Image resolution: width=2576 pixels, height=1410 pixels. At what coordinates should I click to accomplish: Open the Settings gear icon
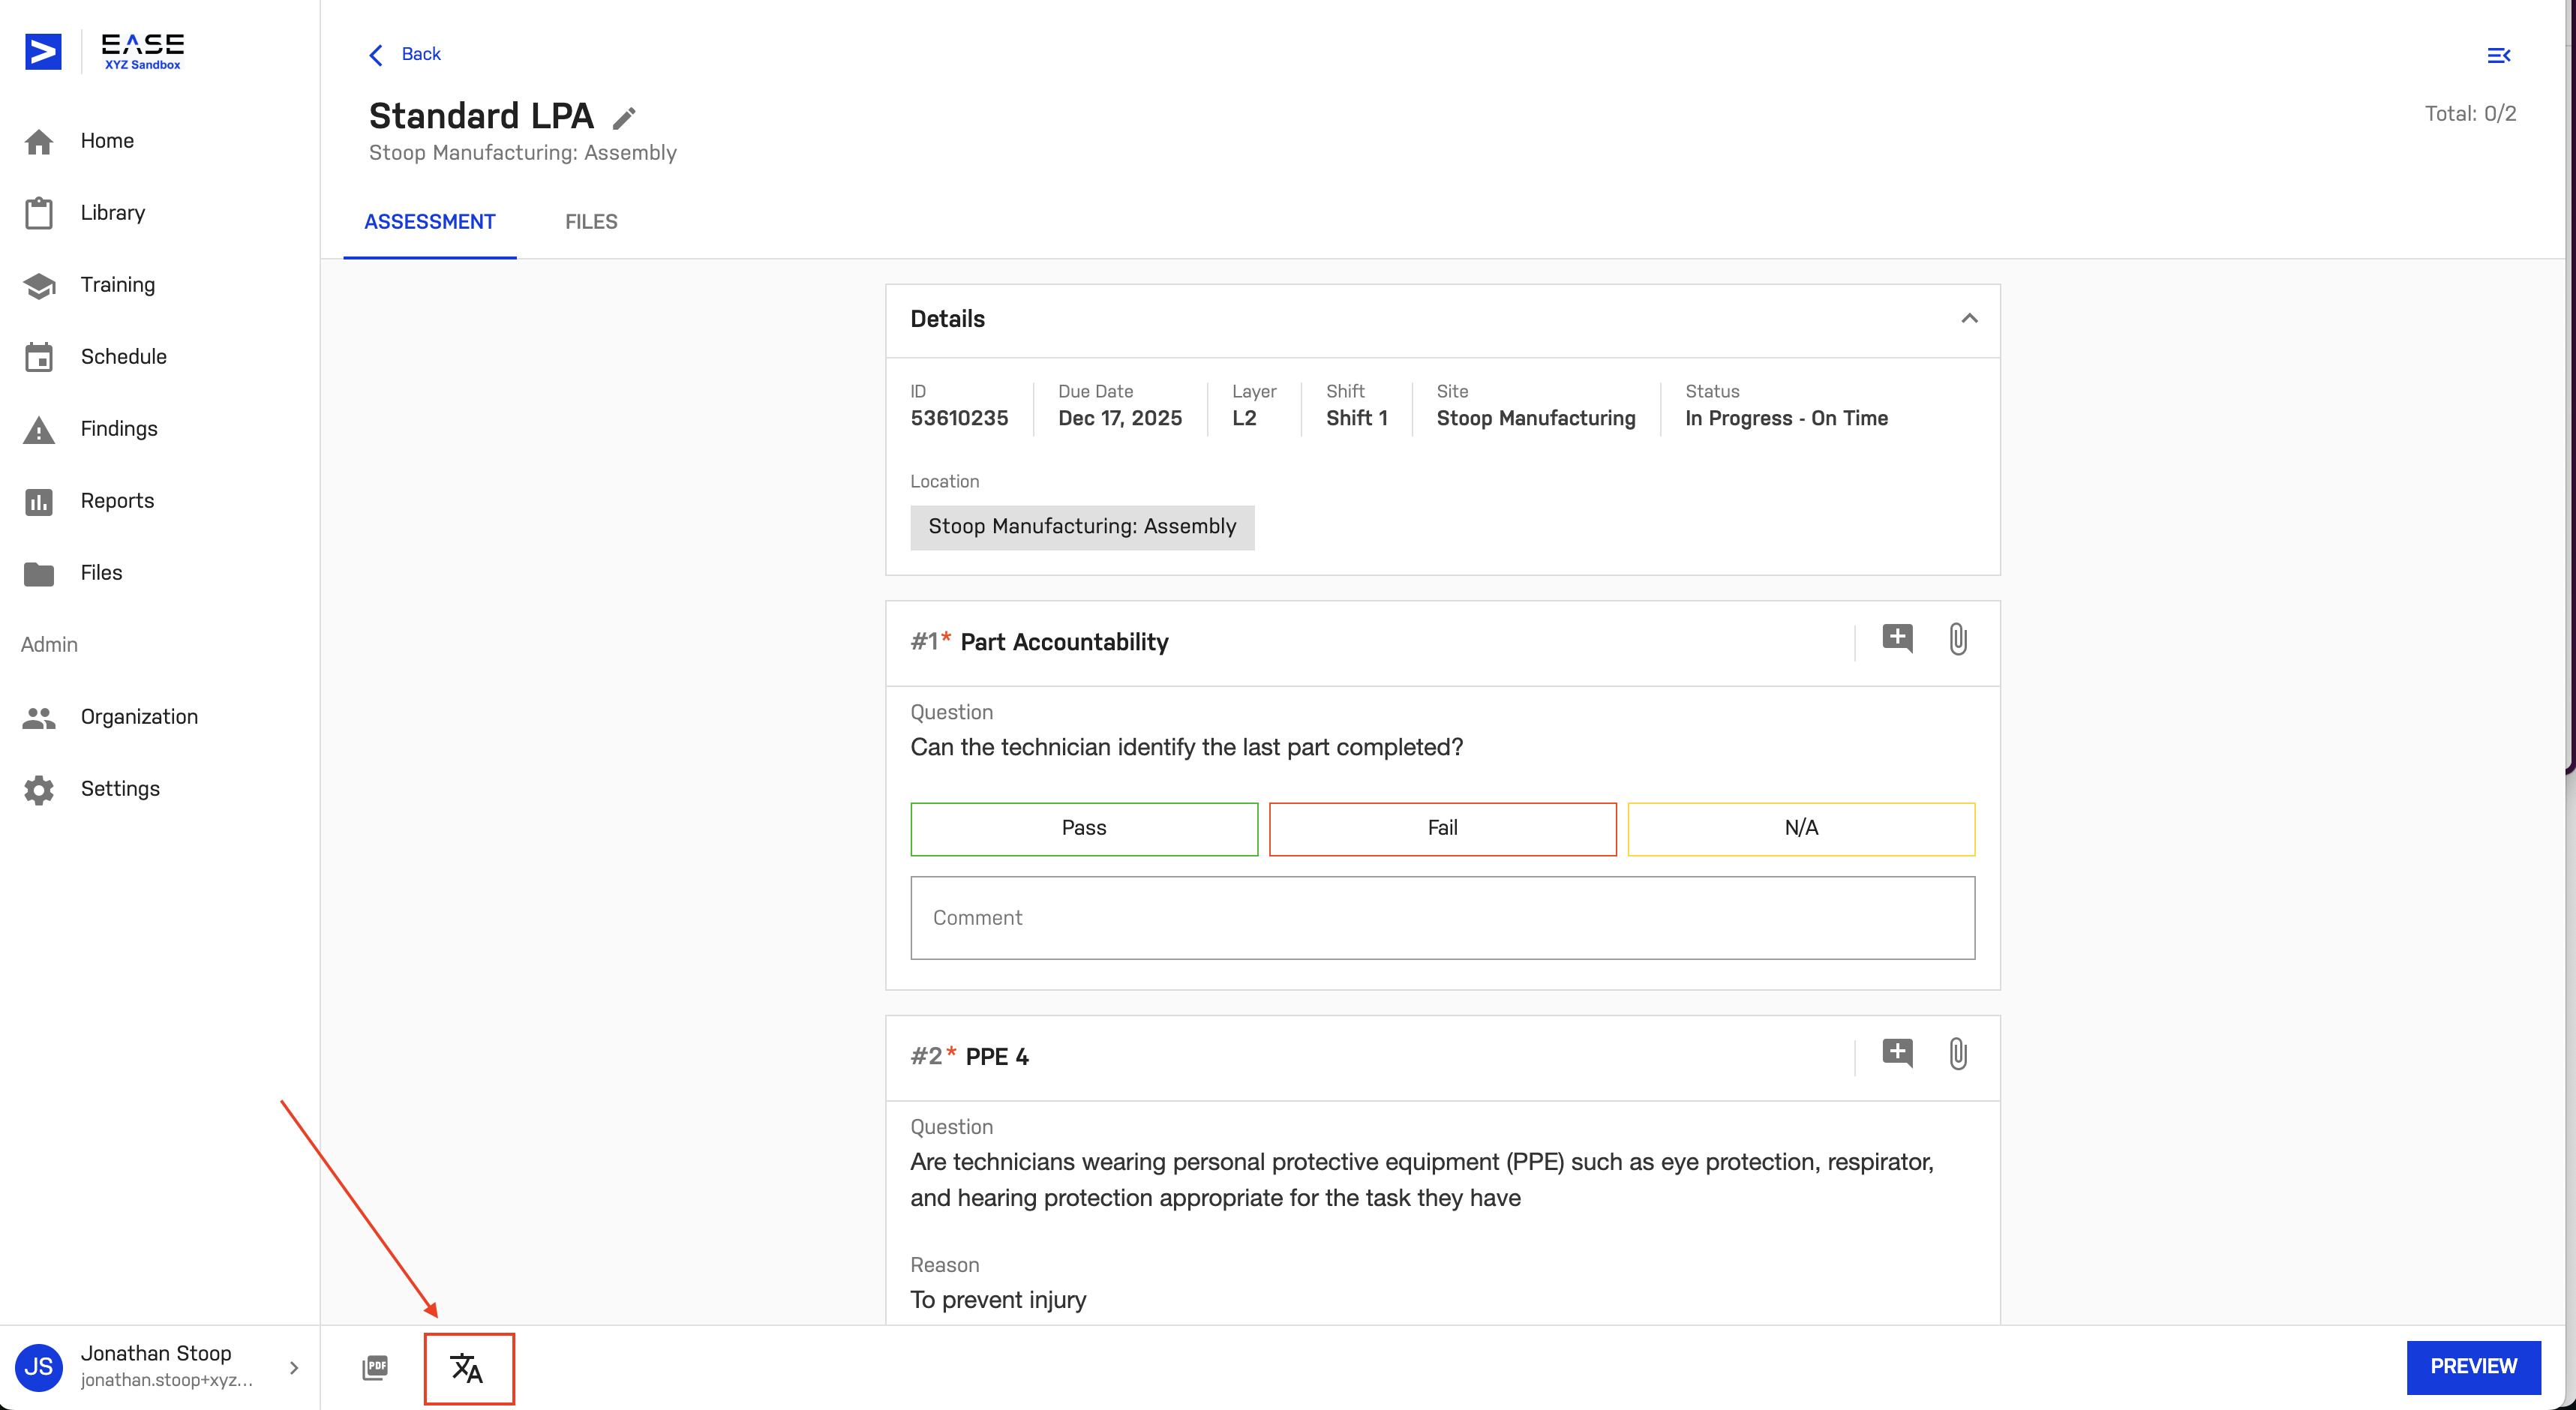click(x=39, y=789)
